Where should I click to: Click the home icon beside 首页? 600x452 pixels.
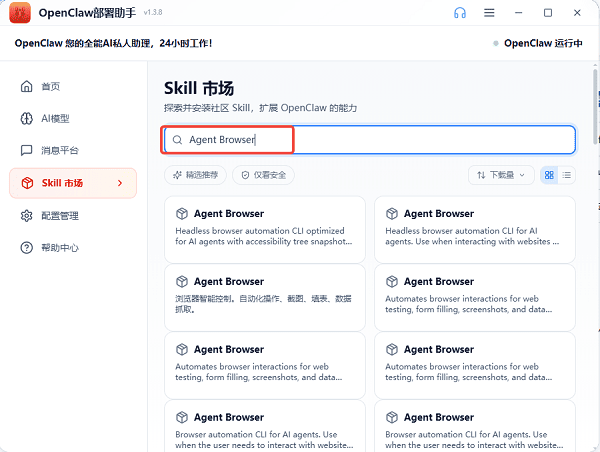point(26,86)
